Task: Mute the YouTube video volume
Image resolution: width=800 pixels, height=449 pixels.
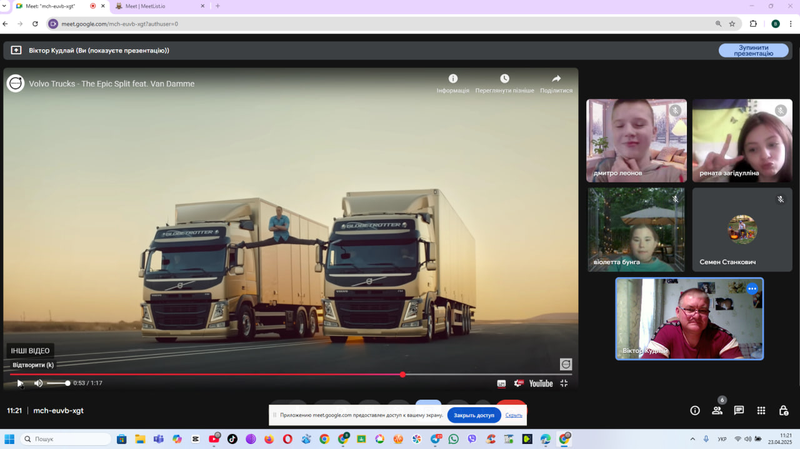Action: (x=38, y=383)
